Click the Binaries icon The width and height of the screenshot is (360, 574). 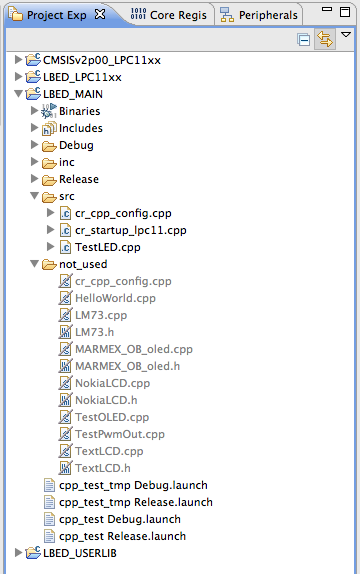[49, 111]
